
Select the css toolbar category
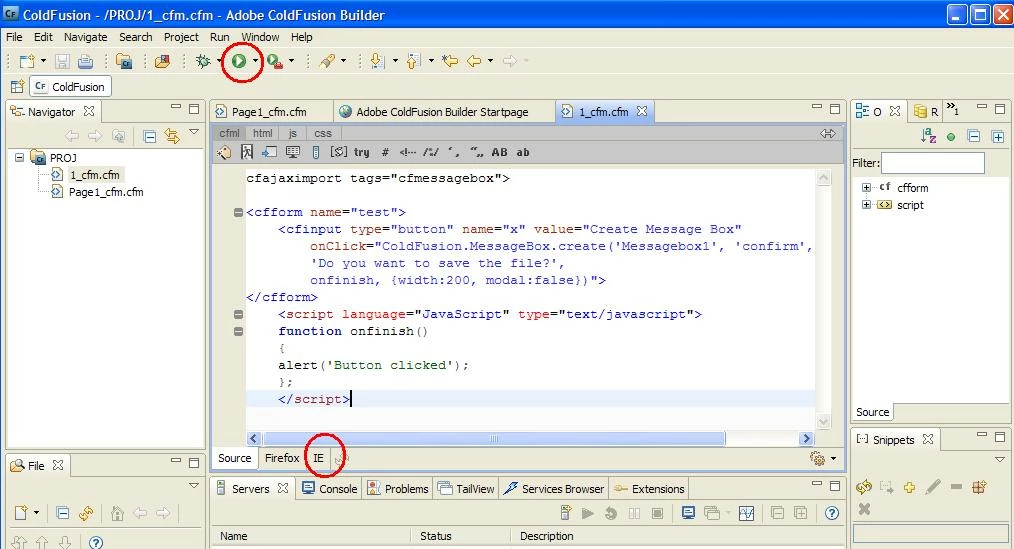(x=323, y=133)
